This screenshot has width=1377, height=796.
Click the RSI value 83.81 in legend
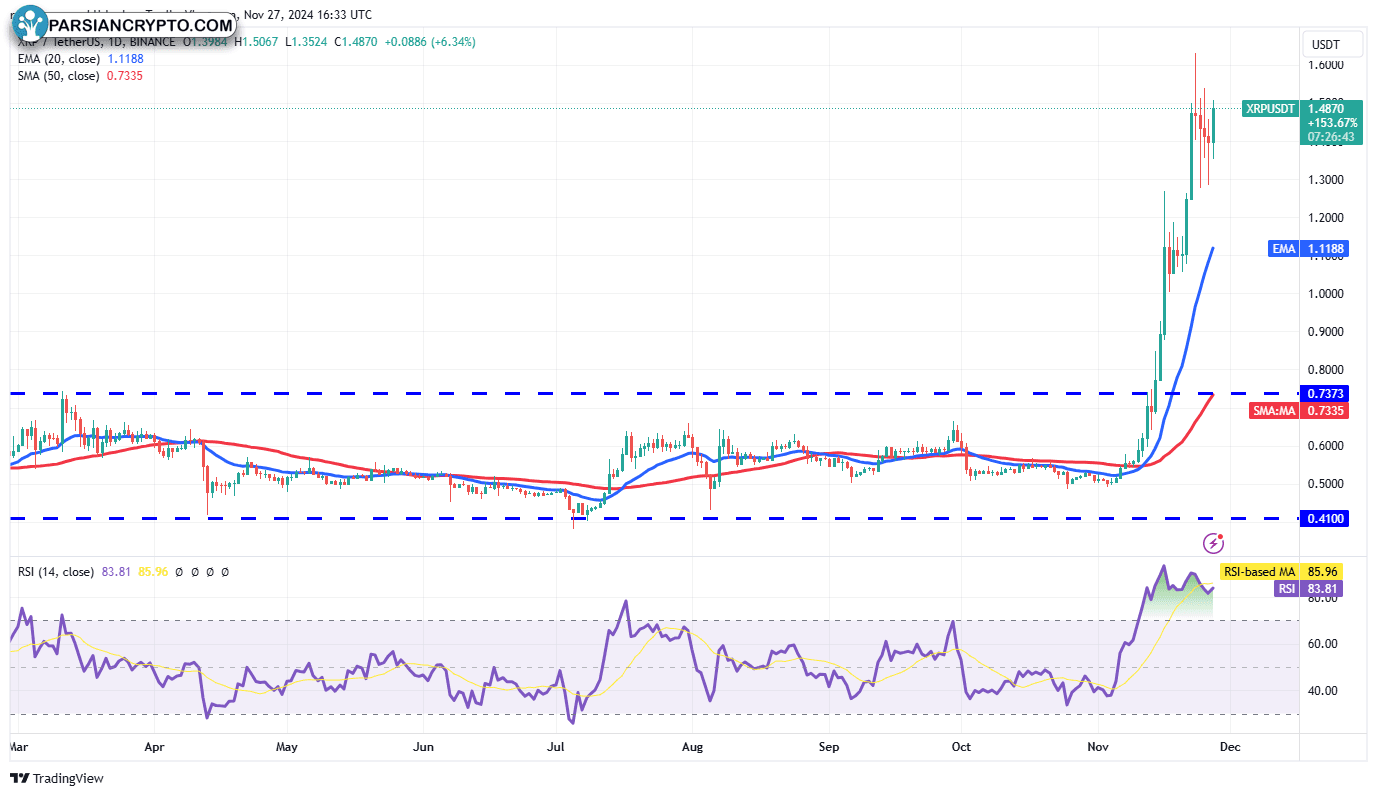117,572
